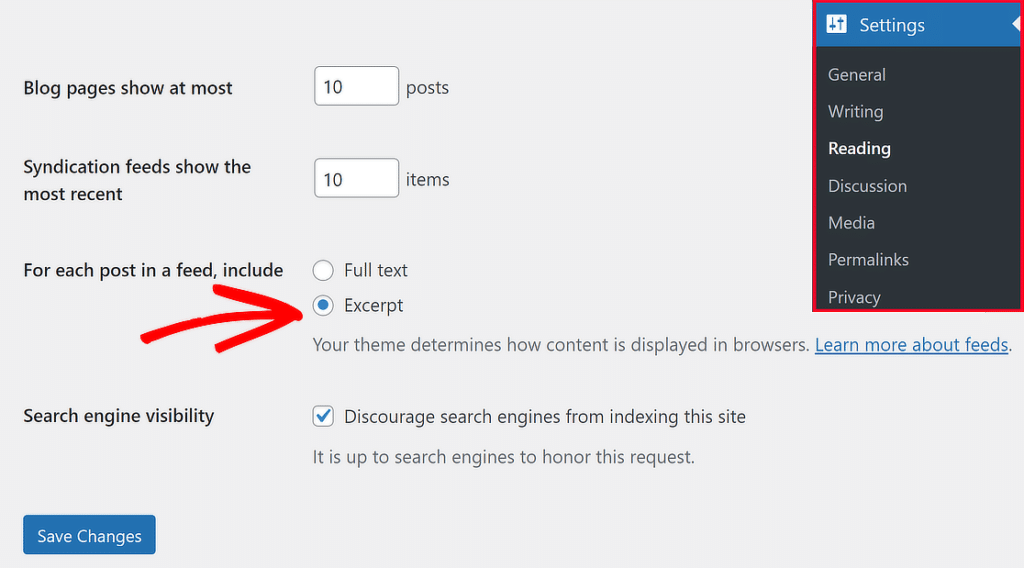The width and height of the screenshot is (1024, 568).
Task: Uncheck Discourage search engines checkbox
Action: pyautogui.click(x=323, y=416)
